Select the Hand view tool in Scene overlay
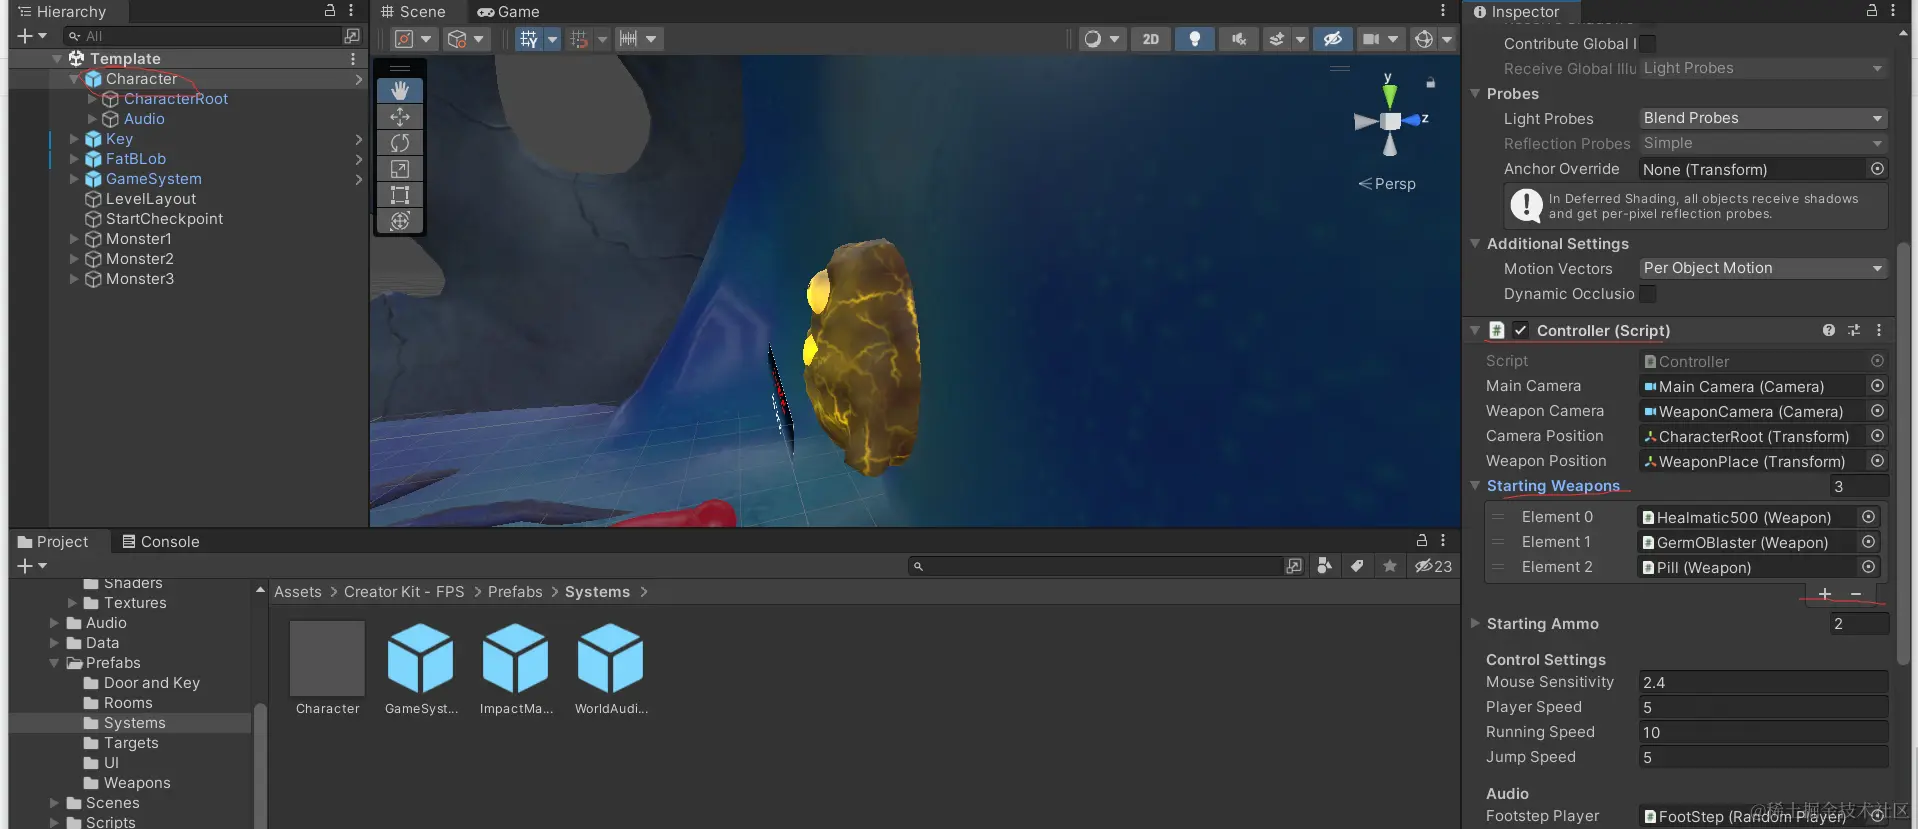 coord(400,91)
